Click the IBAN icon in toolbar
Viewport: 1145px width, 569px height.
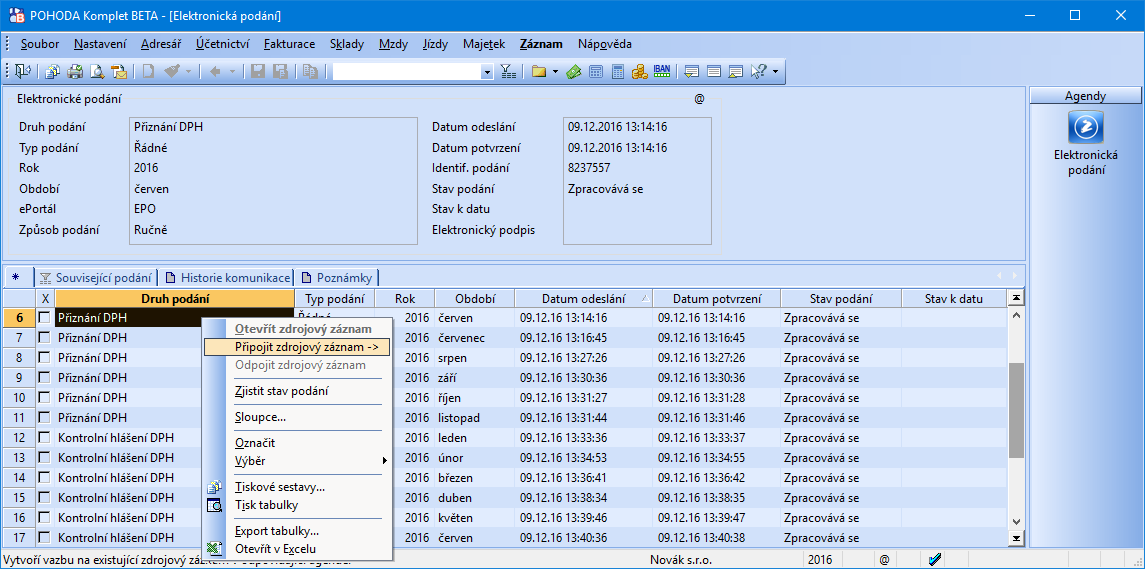(662, 71)
